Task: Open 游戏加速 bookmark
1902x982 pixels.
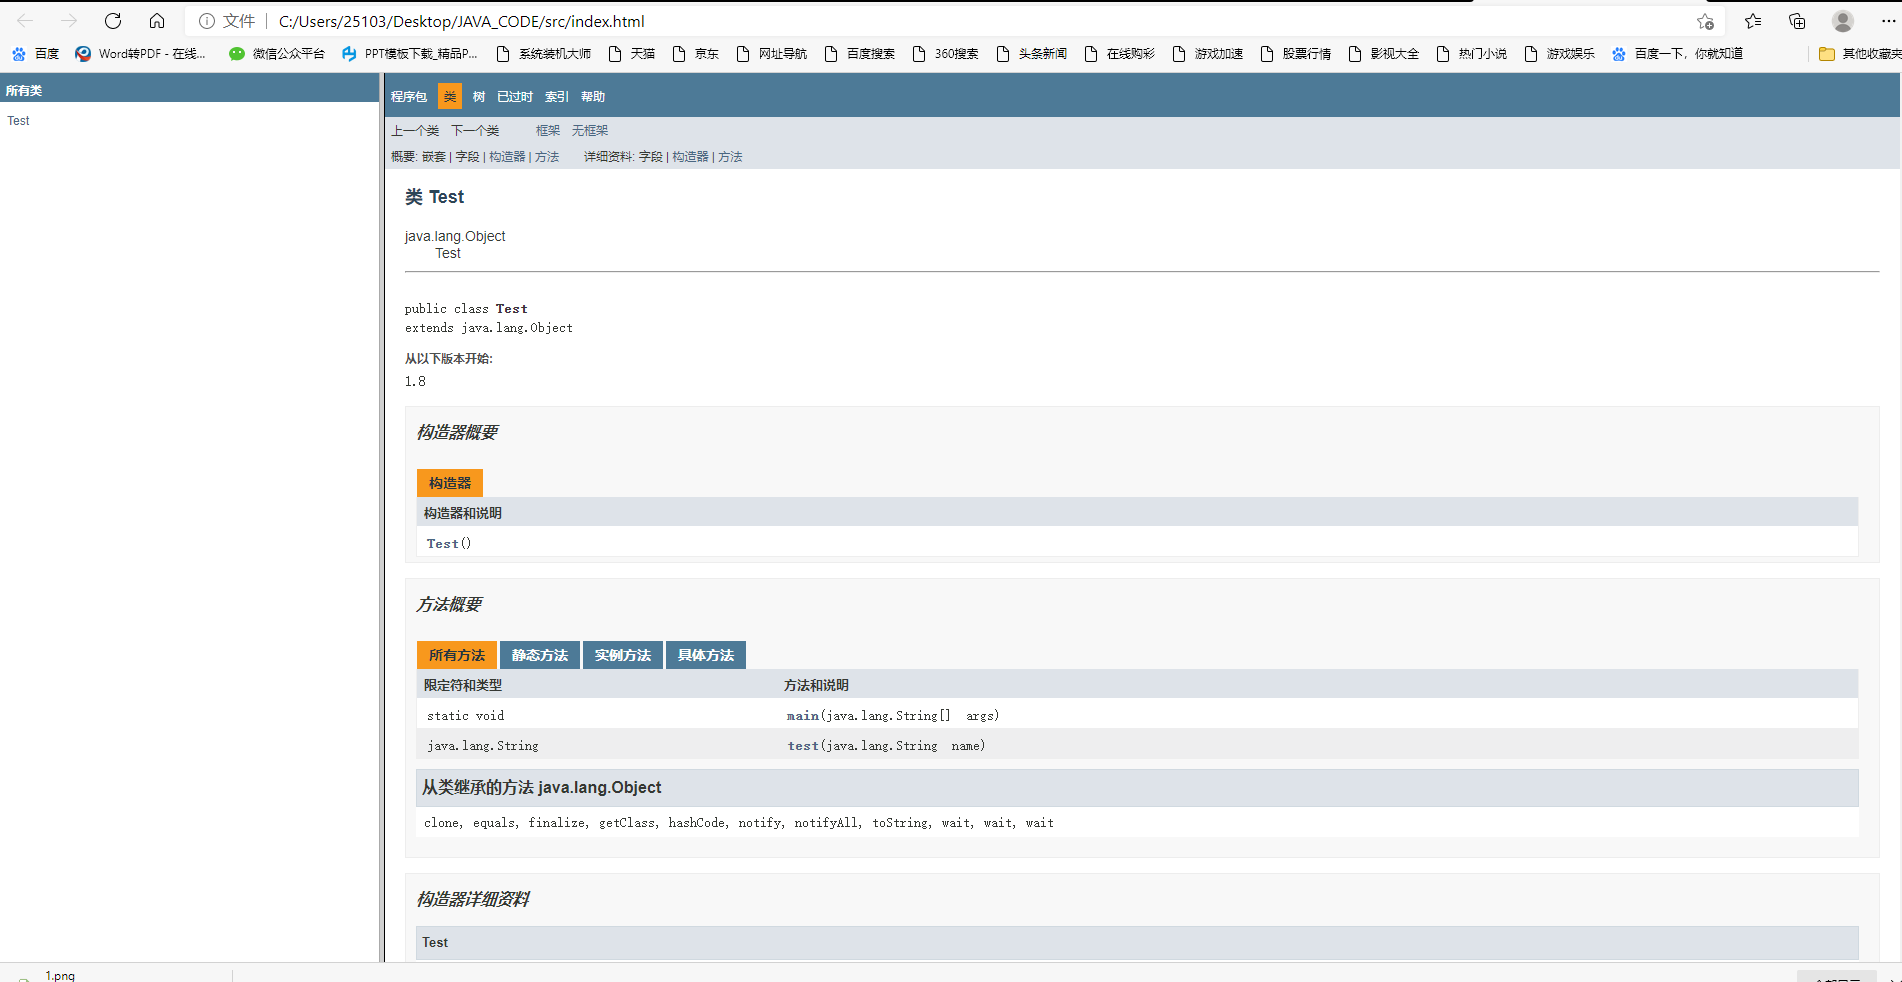Action: tap(1207, 54)
